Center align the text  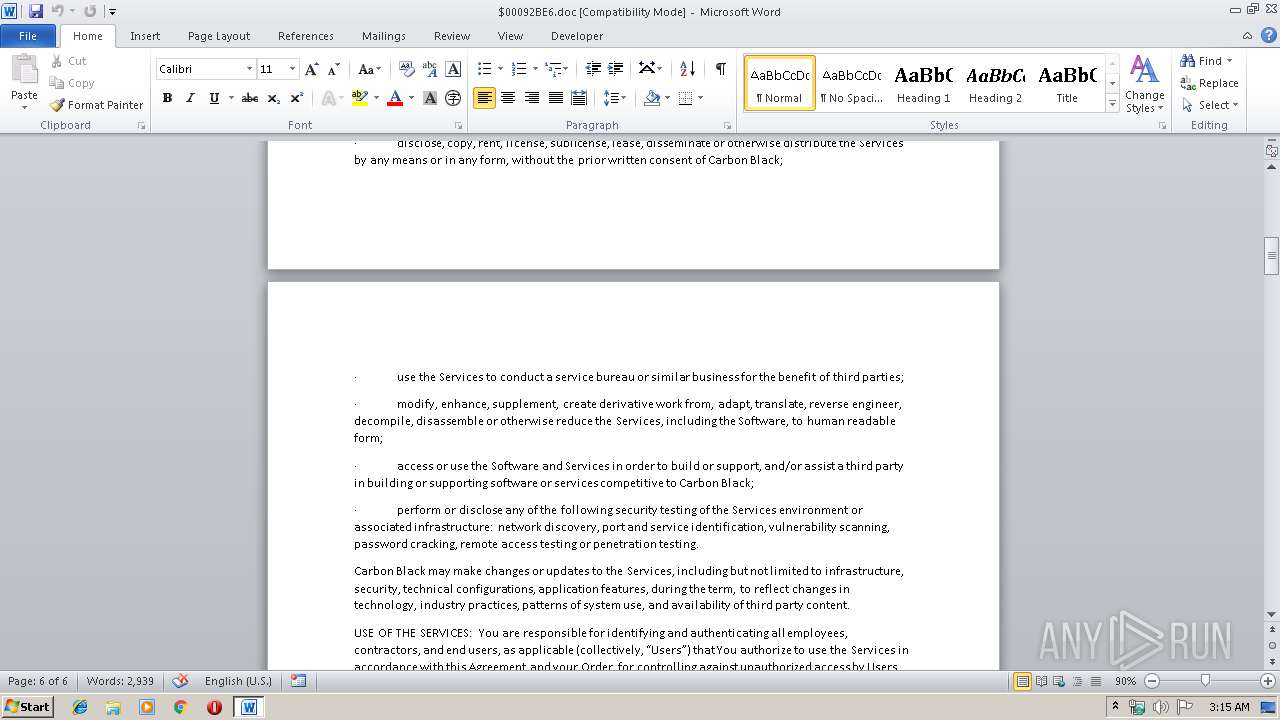pos(508,98)
